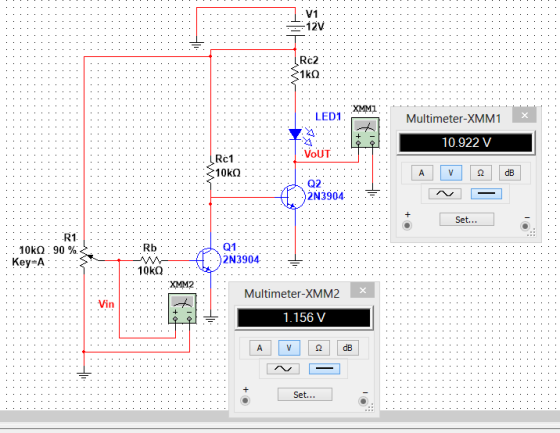Close the Multimeter-XMM1 window

pyautogui.click(x=524, y=115)
